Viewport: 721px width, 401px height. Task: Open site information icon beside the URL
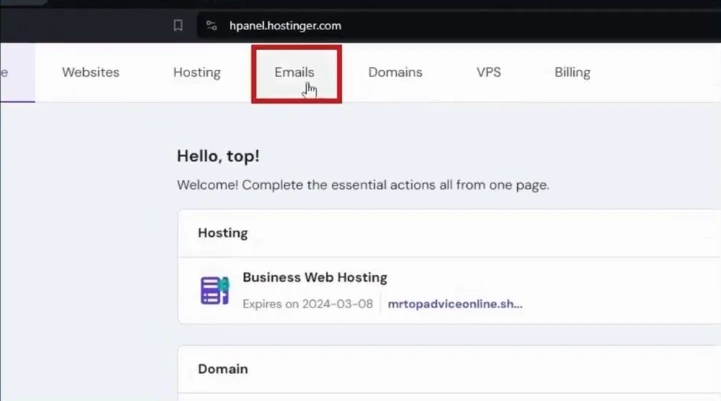point(210,26)
